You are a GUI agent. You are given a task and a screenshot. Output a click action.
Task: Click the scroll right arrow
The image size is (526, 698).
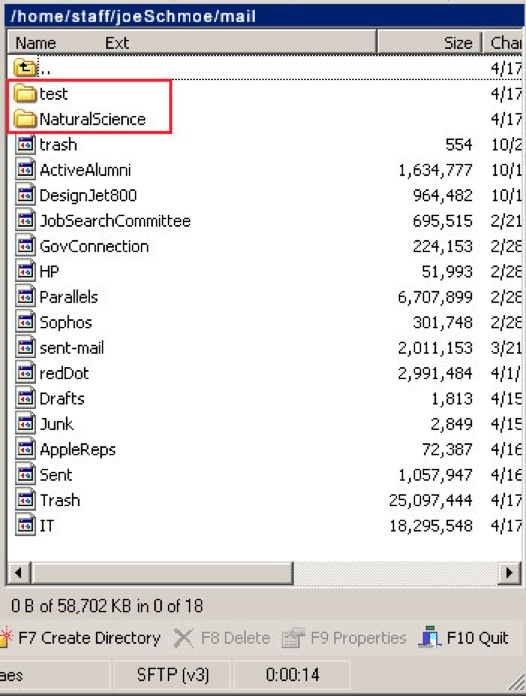(509, 572)
